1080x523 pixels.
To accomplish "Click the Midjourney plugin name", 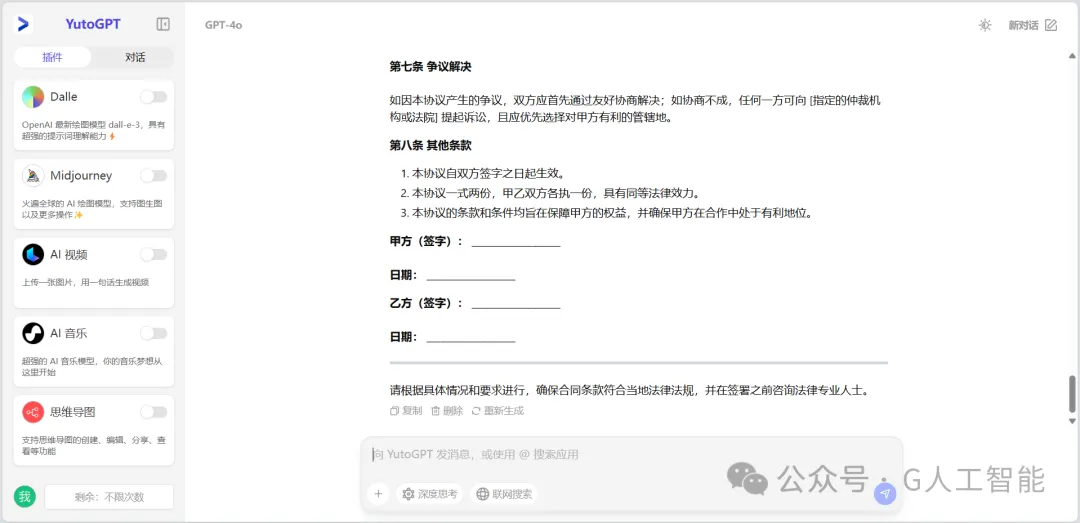I will (81, 176).
